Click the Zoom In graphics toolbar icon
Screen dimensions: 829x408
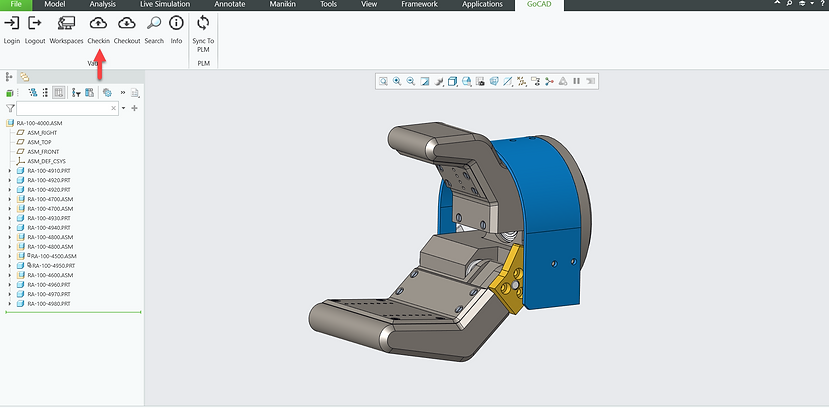point(397,80)
